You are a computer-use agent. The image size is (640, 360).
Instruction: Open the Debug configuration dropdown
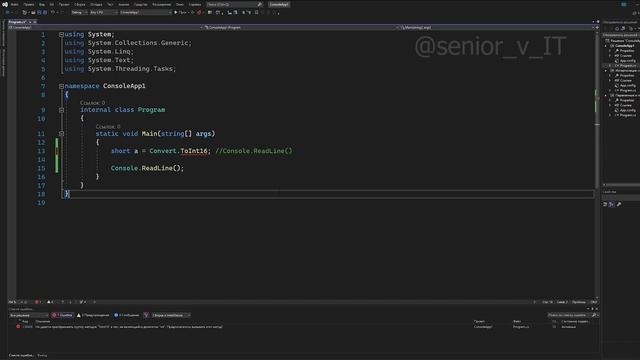pos(79,12)
